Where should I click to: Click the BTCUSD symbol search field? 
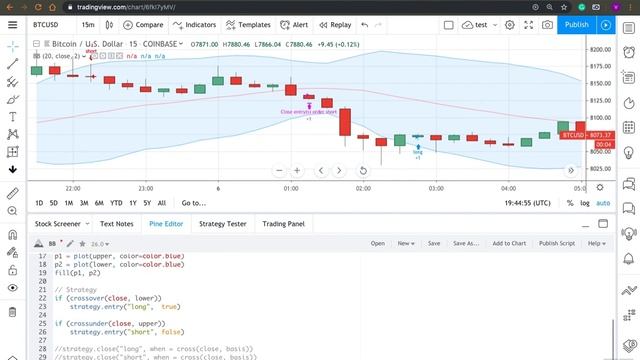(x=46, y=25)
